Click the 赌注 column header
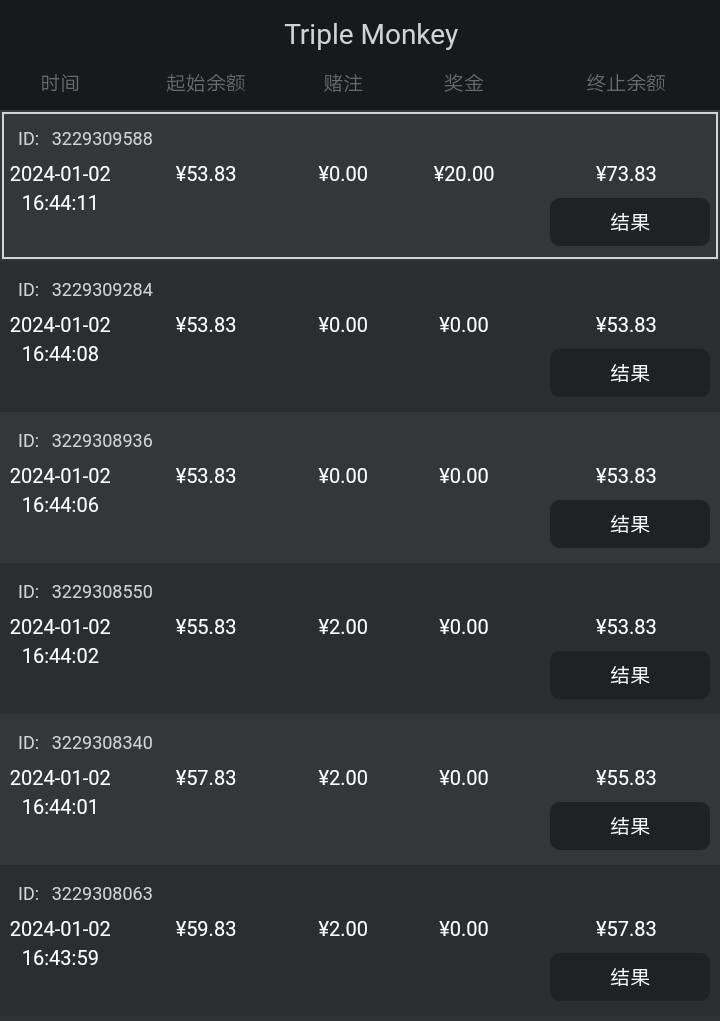720x1021 pixels. point(343,83)
